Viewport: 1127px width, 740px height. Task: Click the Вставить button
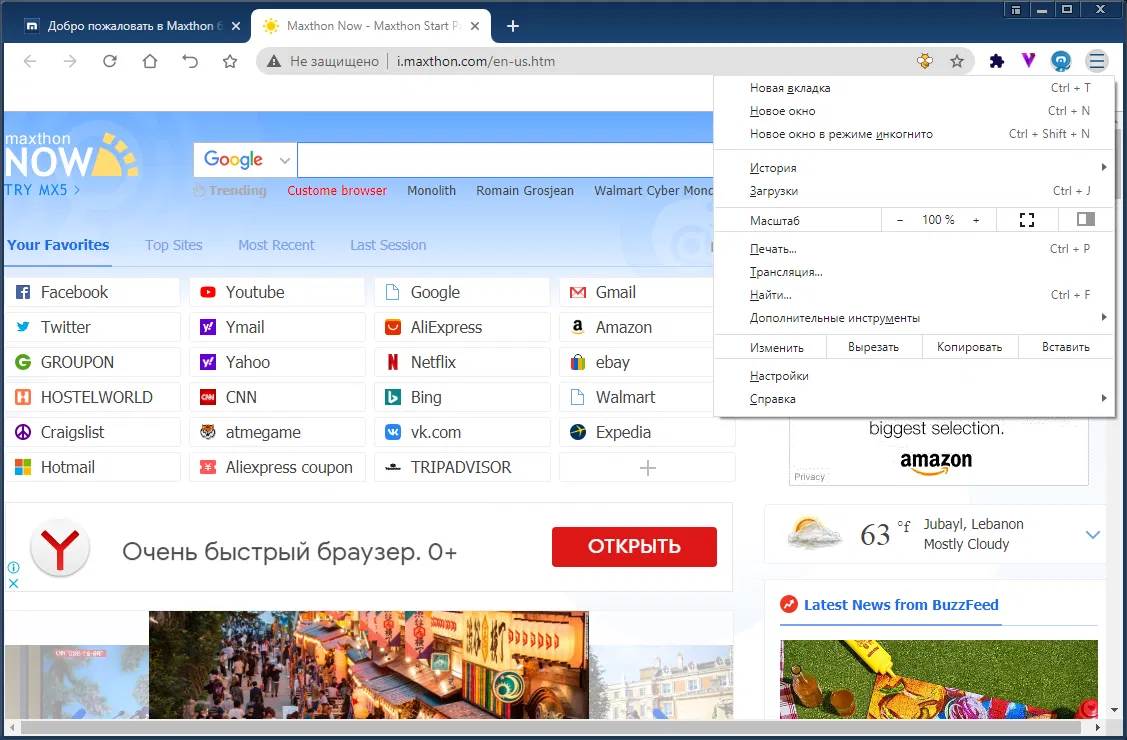click(x=1066, y=347)
